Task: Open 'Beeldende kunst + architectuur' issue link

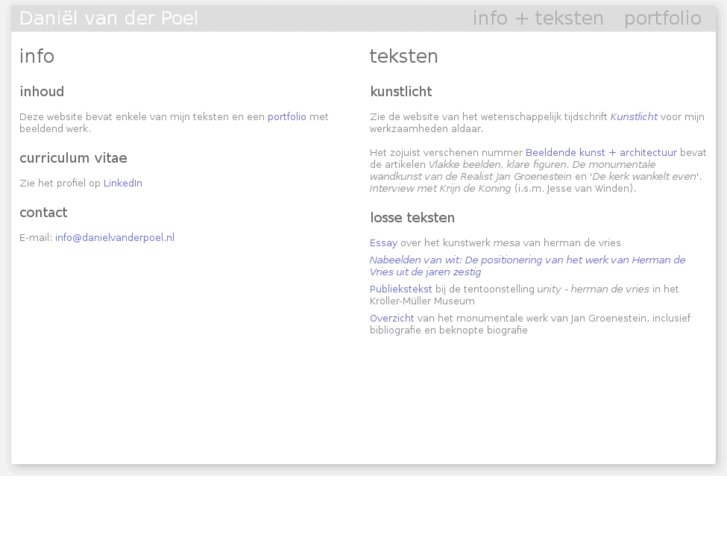Action: pyautogui.click(x=601, y=153)
